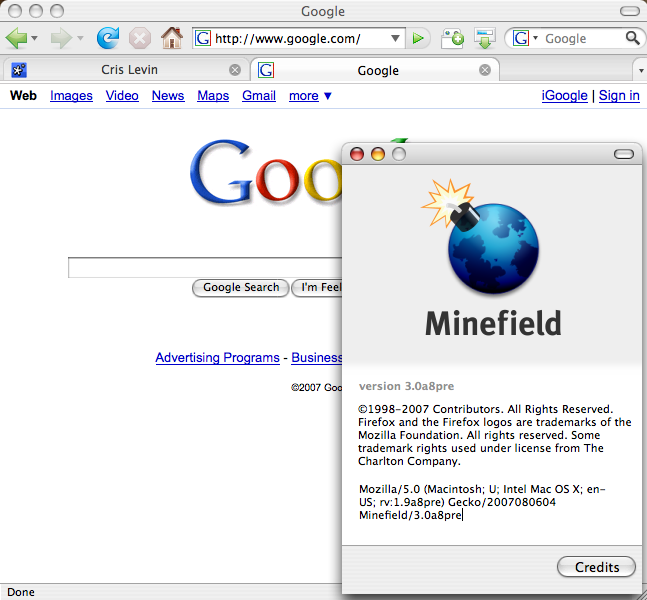
Task: Click the Google page search text box
Action: coord(205,268)
